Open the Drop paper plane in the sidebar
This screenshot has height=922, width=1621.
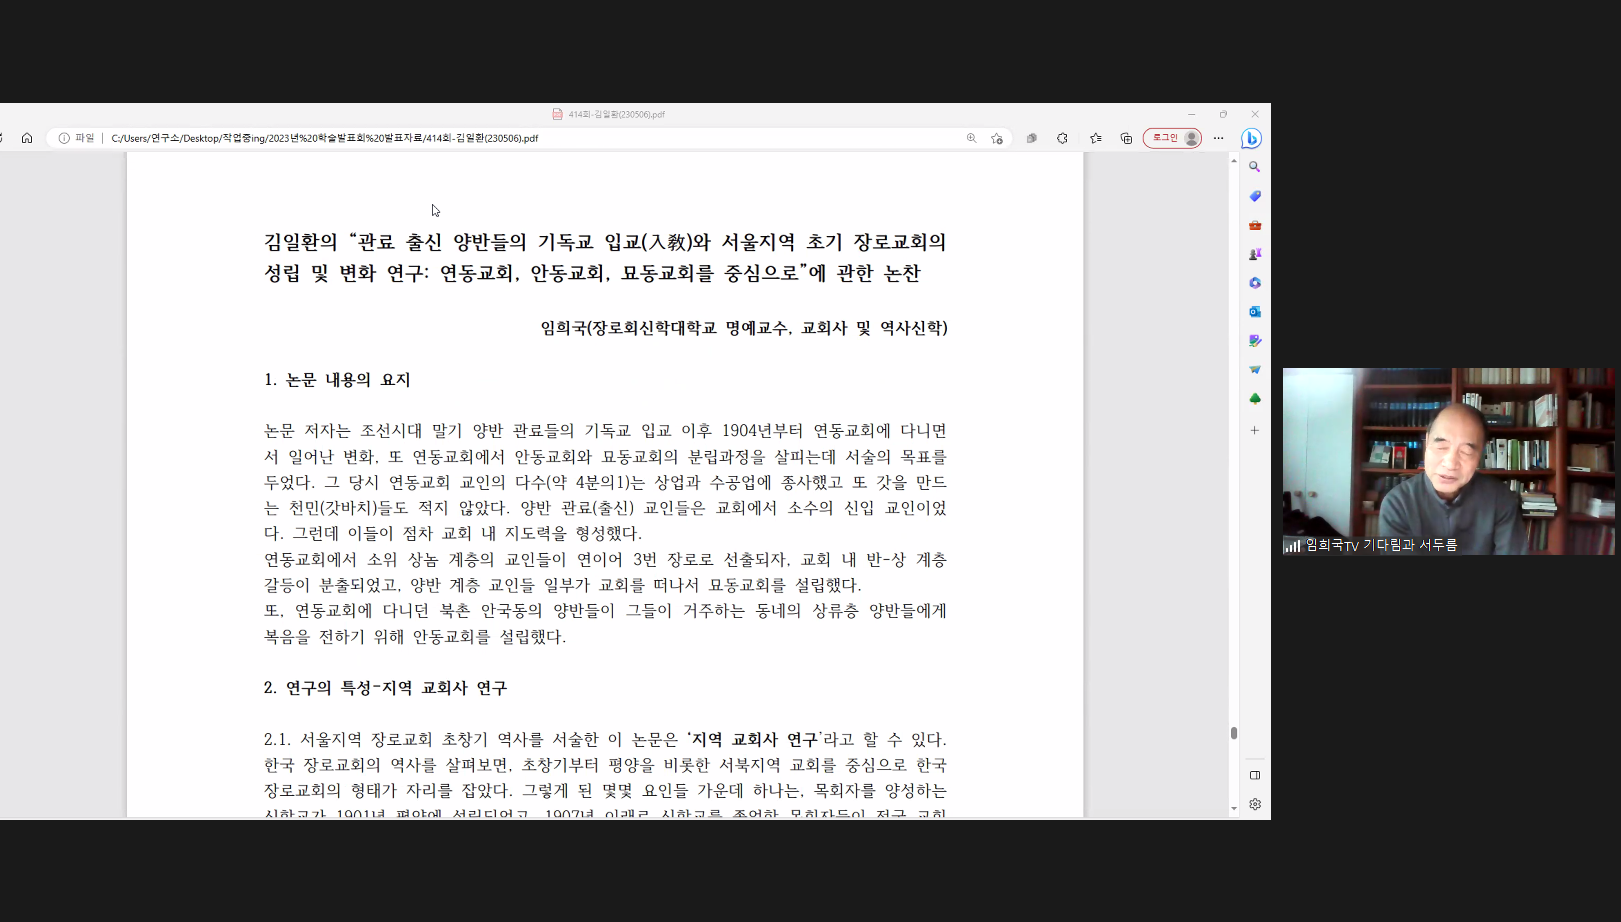tap(1255, 370)
